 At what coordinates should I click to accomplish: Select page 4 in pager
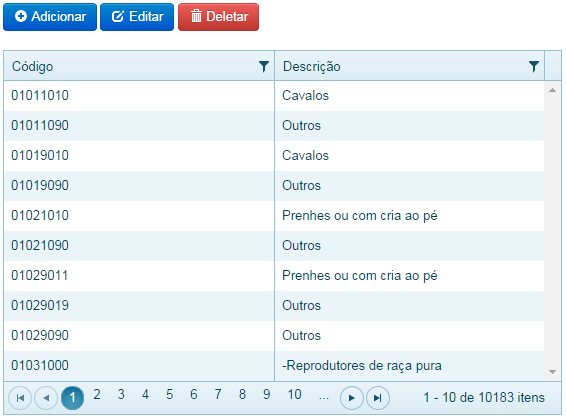145,394
